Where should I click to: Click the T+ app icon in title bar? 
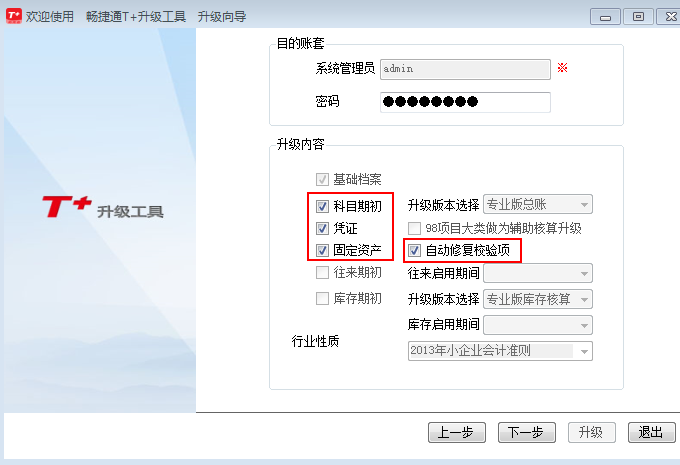tap(13, 16)
